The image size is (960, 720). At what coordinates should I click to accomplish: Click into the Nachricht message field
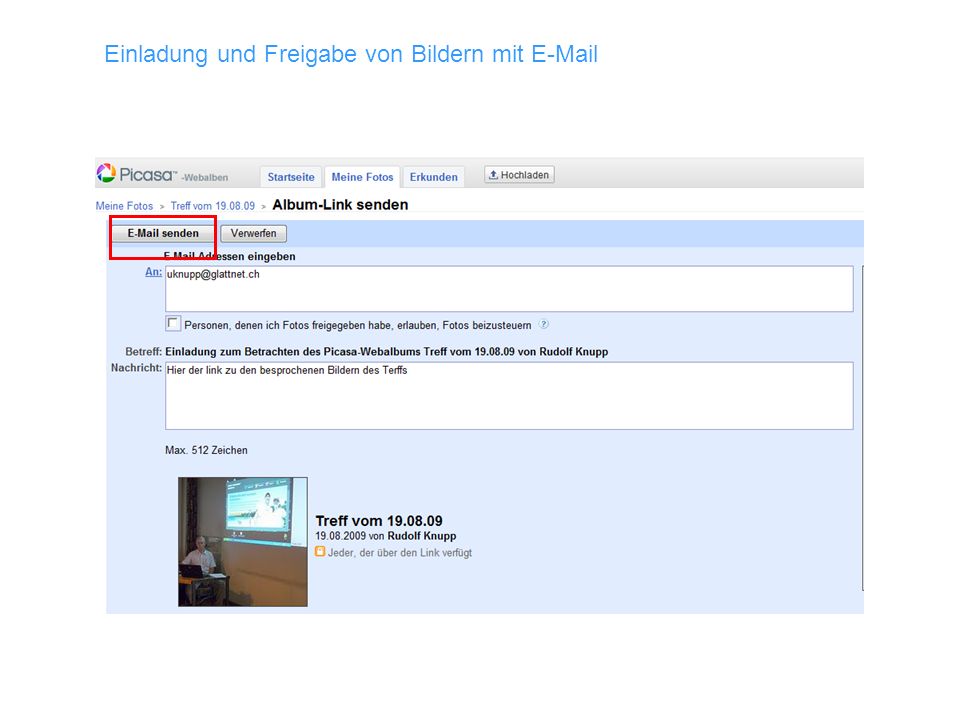pos(509,396)
